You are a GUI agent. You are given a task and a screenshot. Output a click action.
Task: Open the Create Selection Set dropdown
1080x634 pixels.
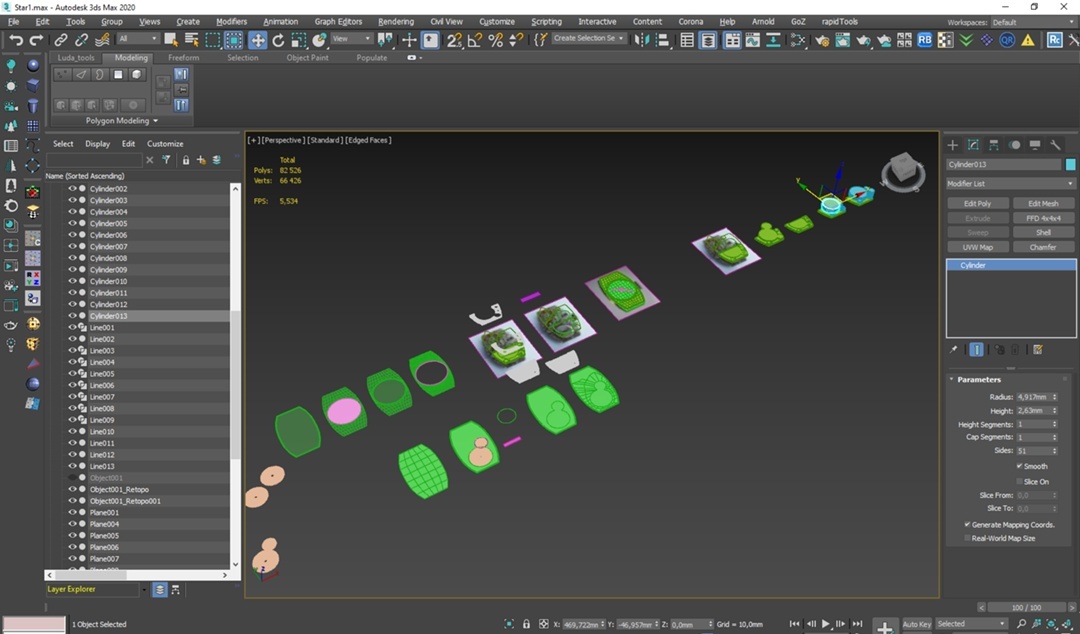(x=589, y=39)
